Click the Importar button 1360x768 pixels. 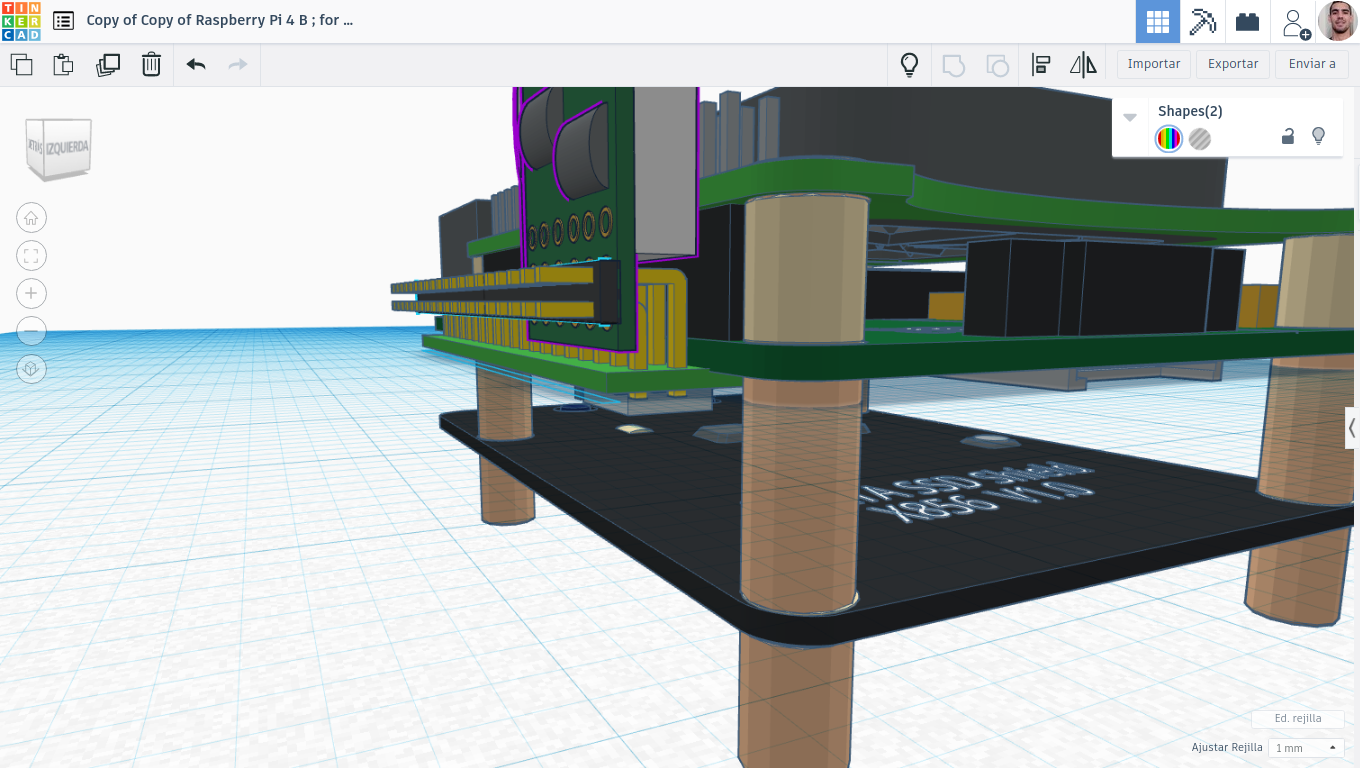click(x=1154, y=64)
